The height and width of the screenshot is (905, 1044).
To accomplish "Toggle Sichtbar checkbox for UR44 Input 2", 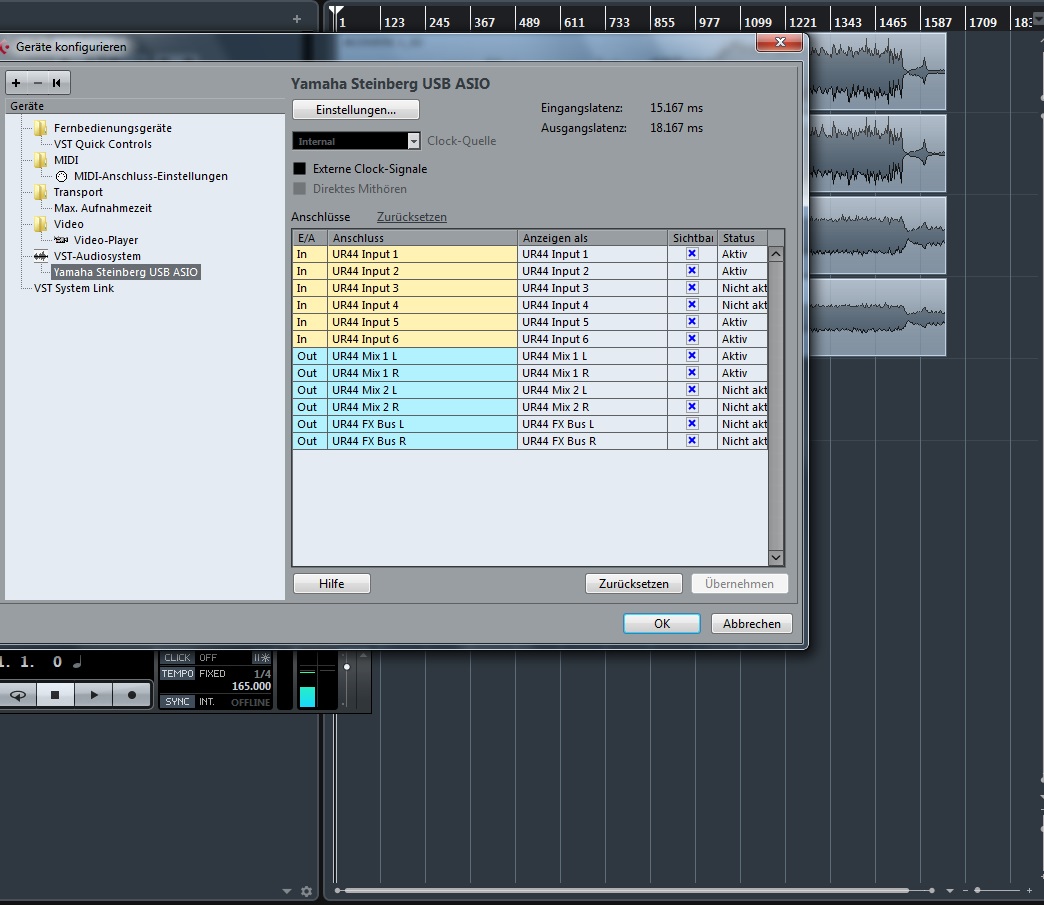I will tap(692, 271).
